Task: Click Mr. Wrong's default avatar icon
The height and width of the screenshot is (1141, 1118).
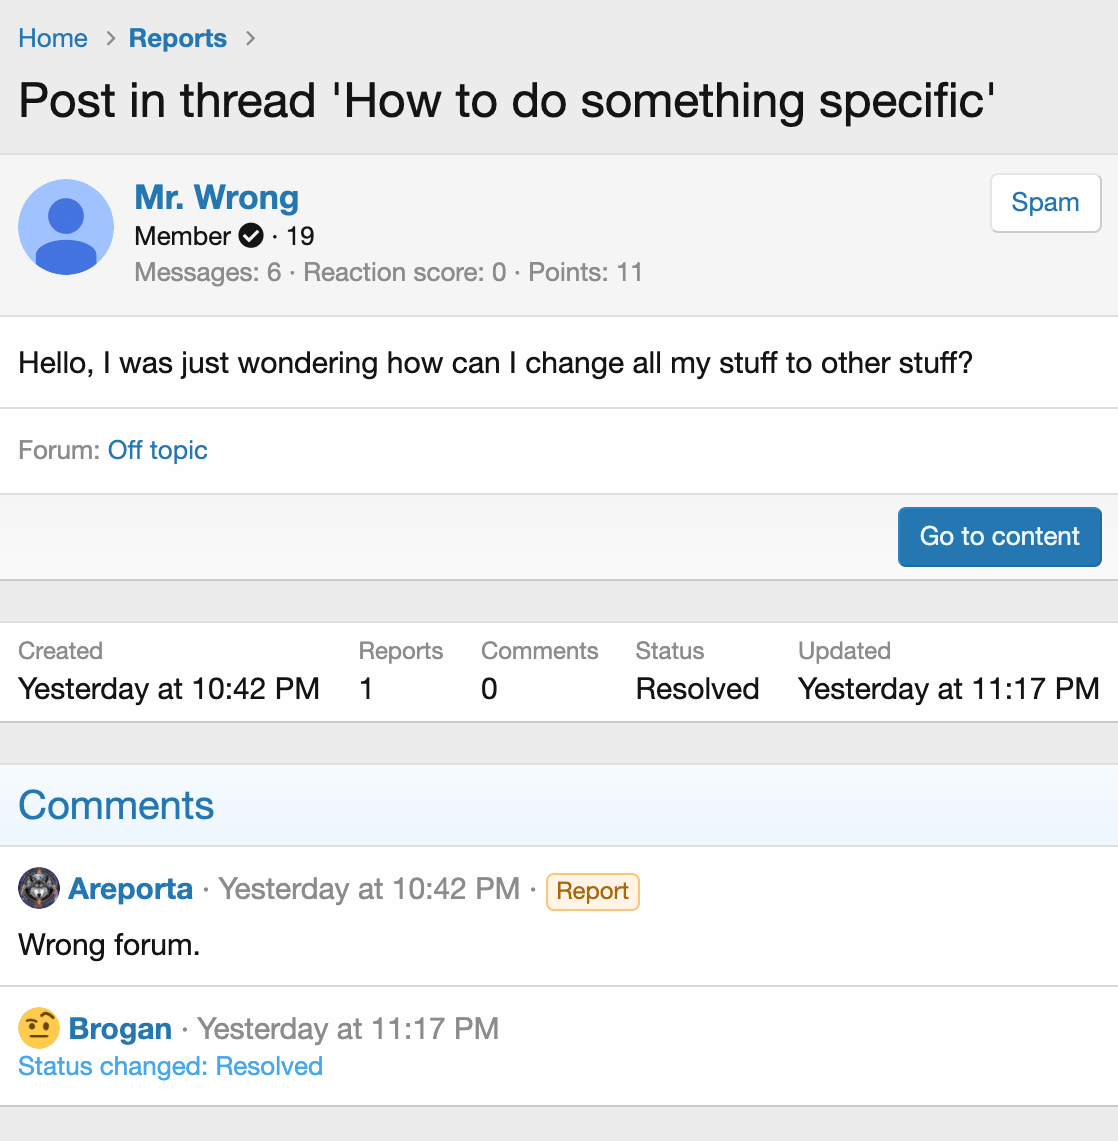Action: 66,227
